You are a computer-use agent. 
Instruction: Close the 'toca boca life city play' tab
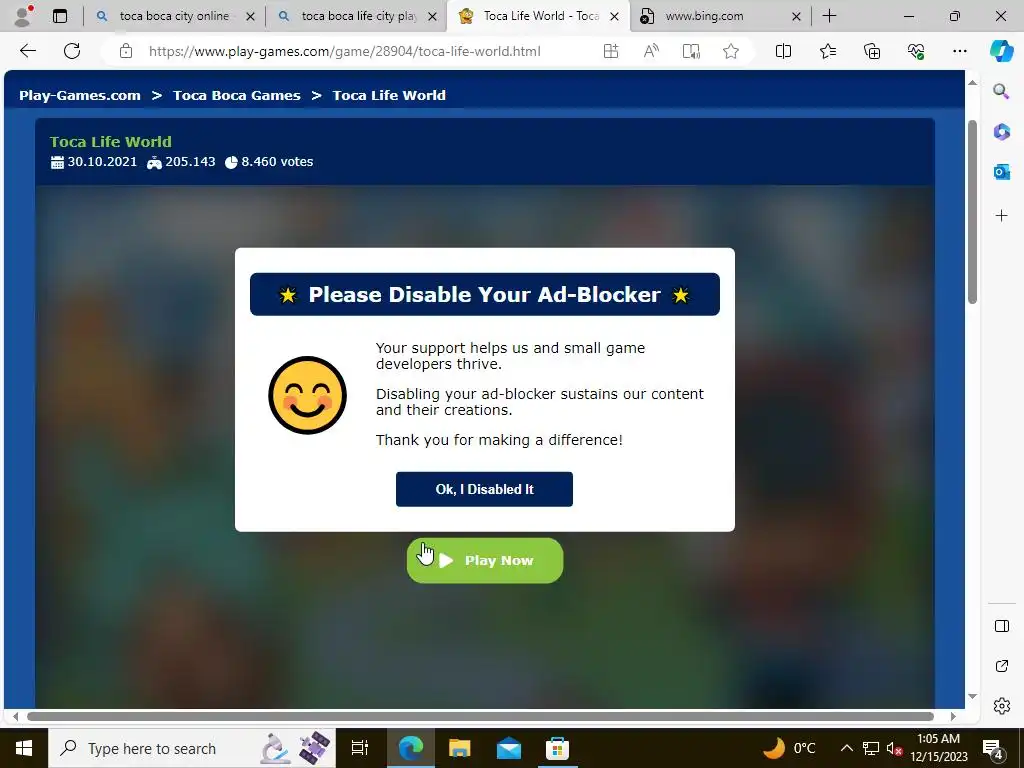click(x=432, y=16)
